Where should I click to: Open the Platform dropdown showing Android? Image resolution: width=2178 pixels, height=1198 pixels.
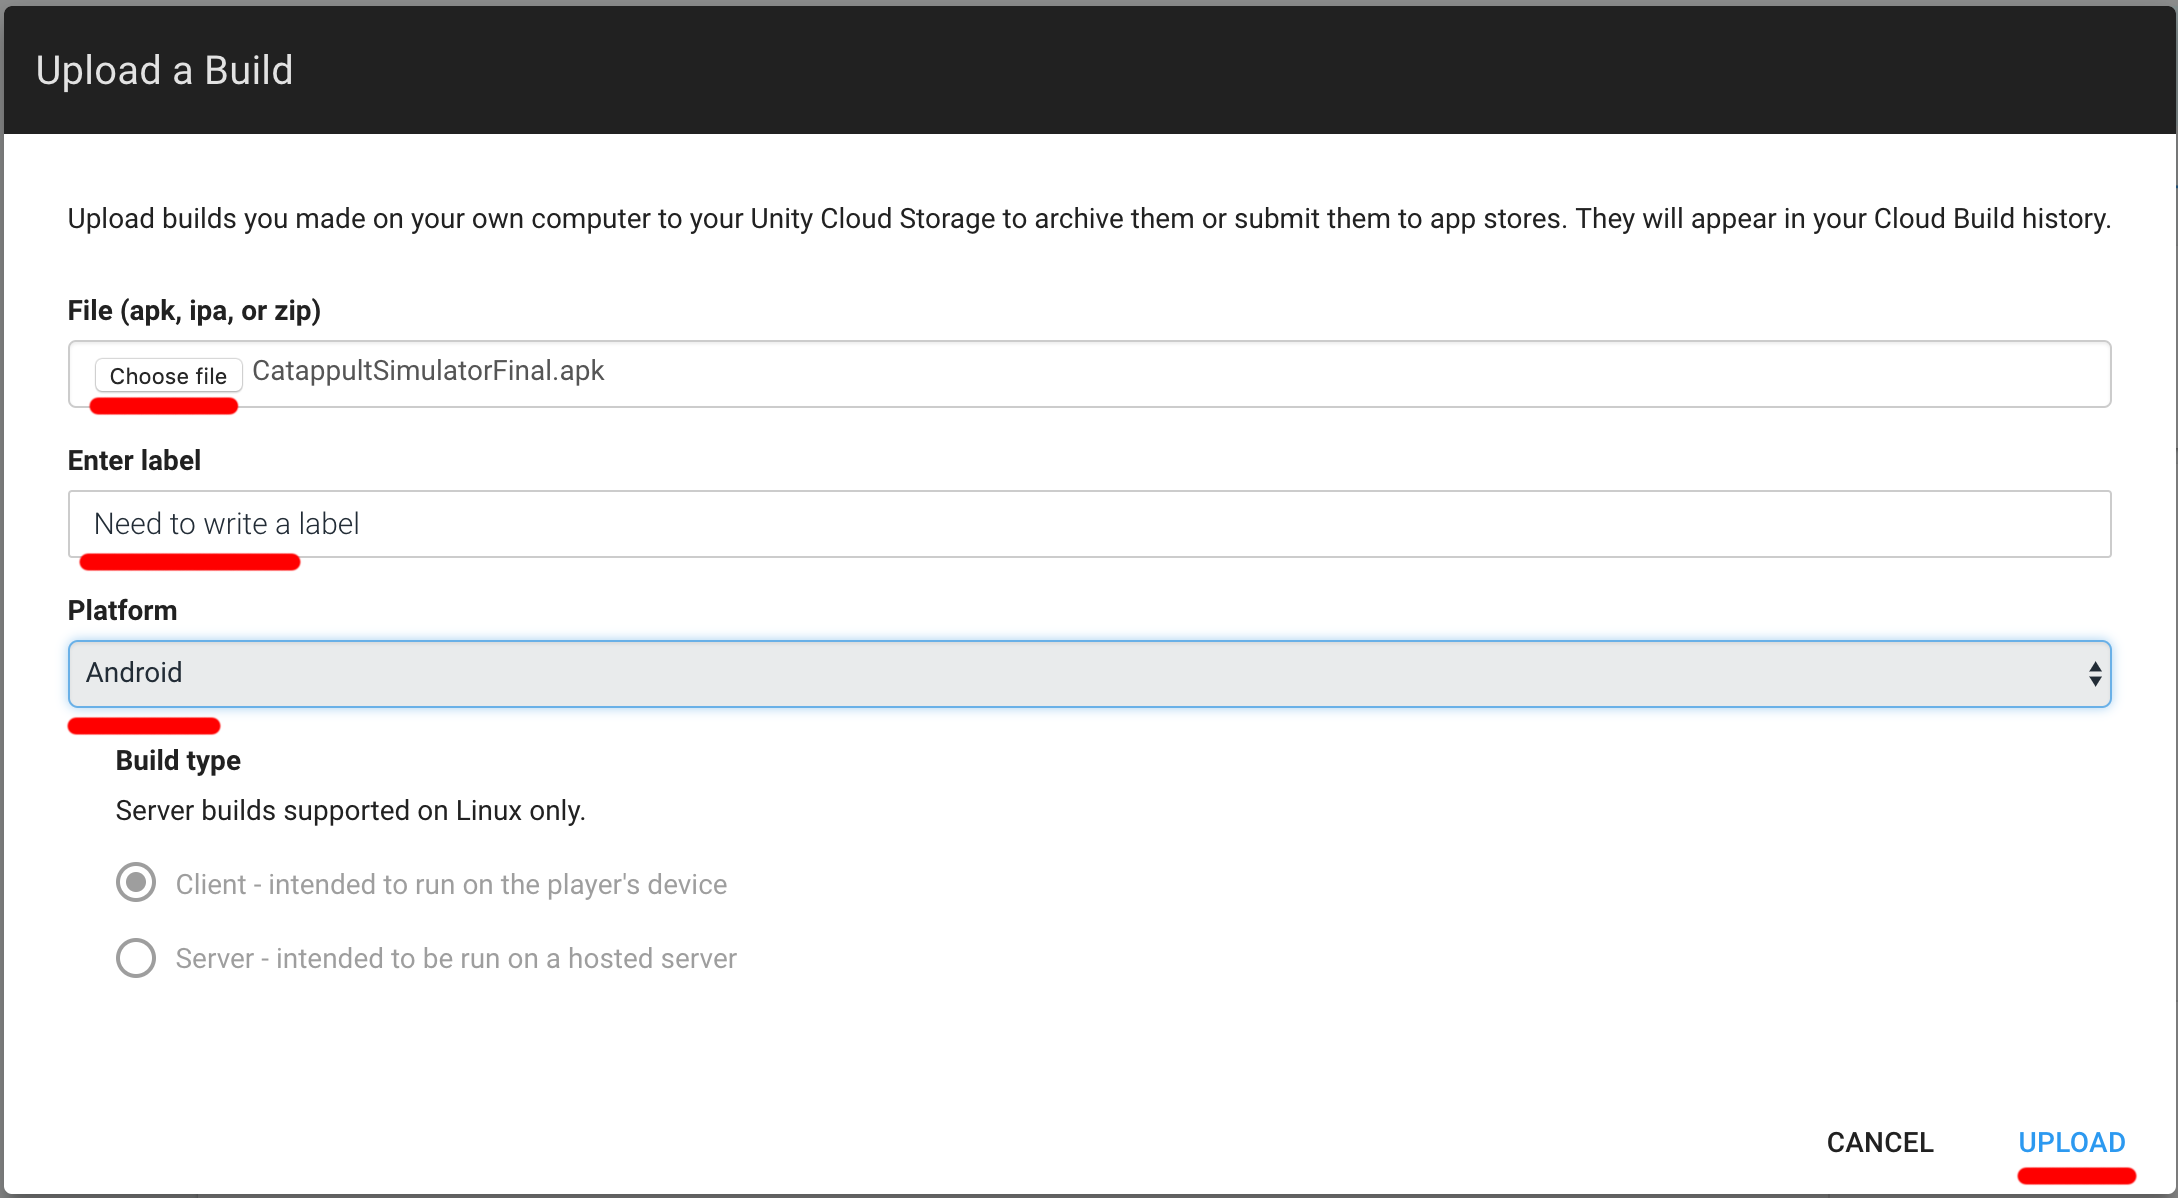click(1088, 673)
